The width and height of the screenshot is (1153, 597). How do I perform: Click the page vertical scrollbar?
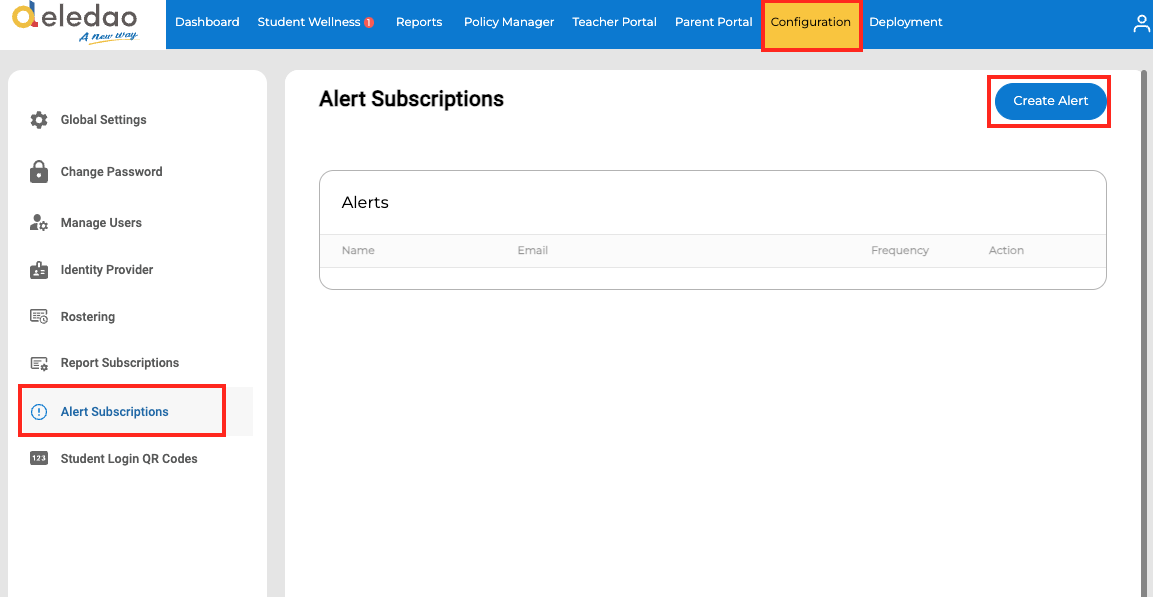coord(1144,331)
